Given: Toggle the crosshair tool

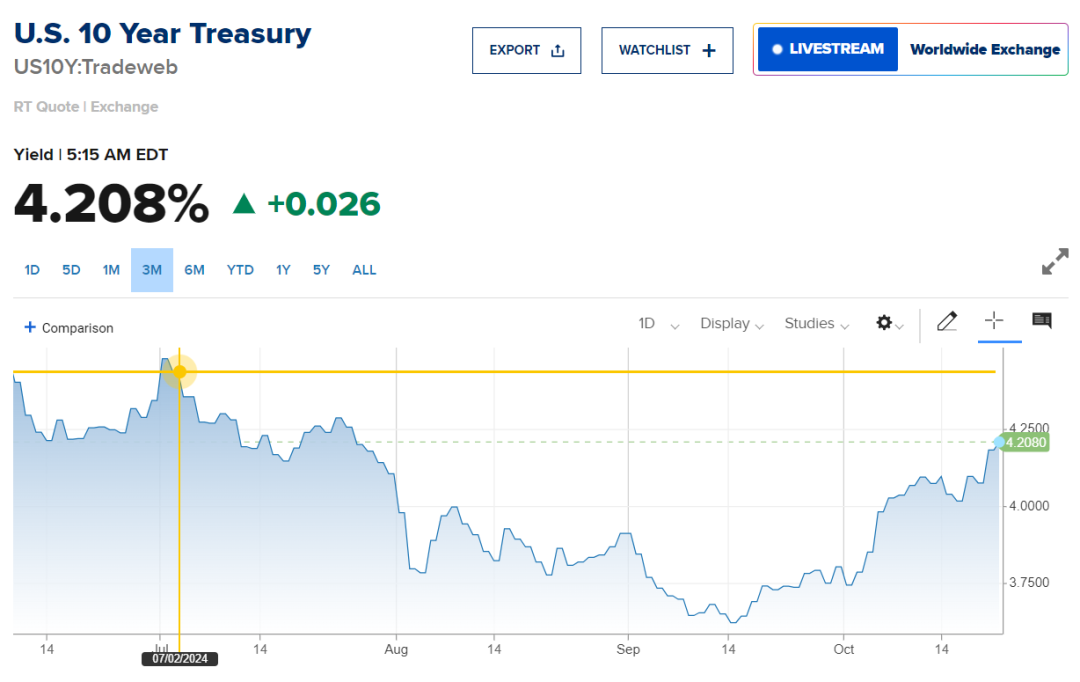Looking at the screenshot, I should click(994, 321).
